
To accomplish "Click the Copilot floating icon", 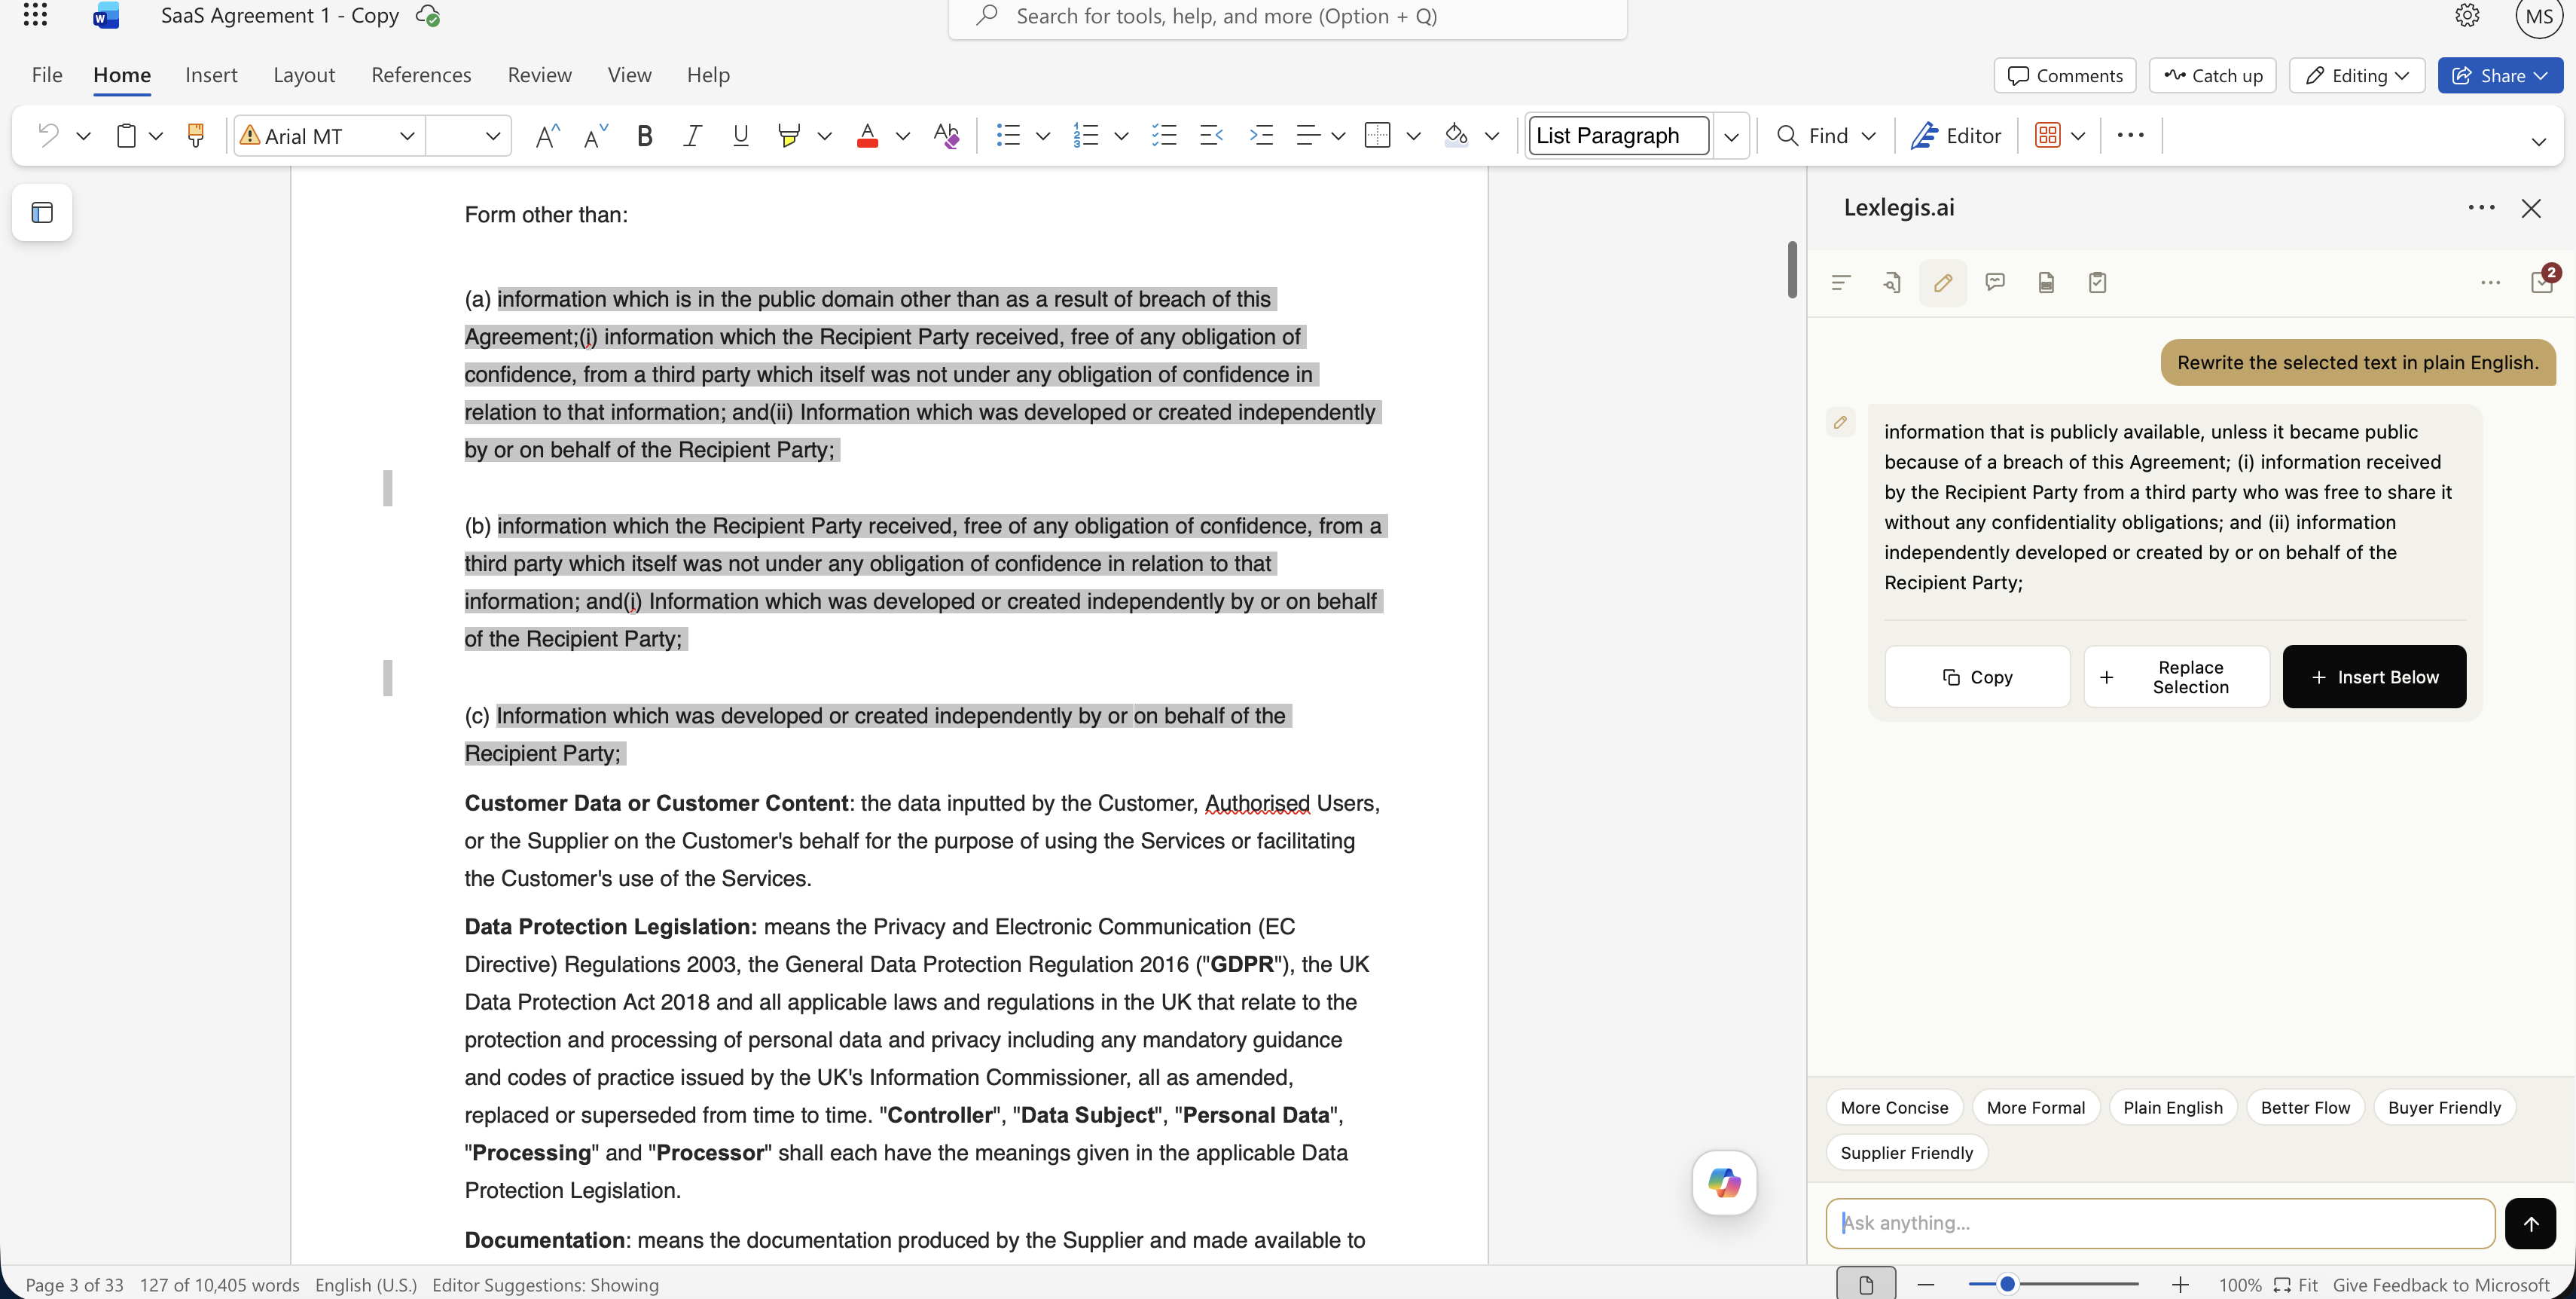I will pyautogui.click(x=1724, y=1183).
